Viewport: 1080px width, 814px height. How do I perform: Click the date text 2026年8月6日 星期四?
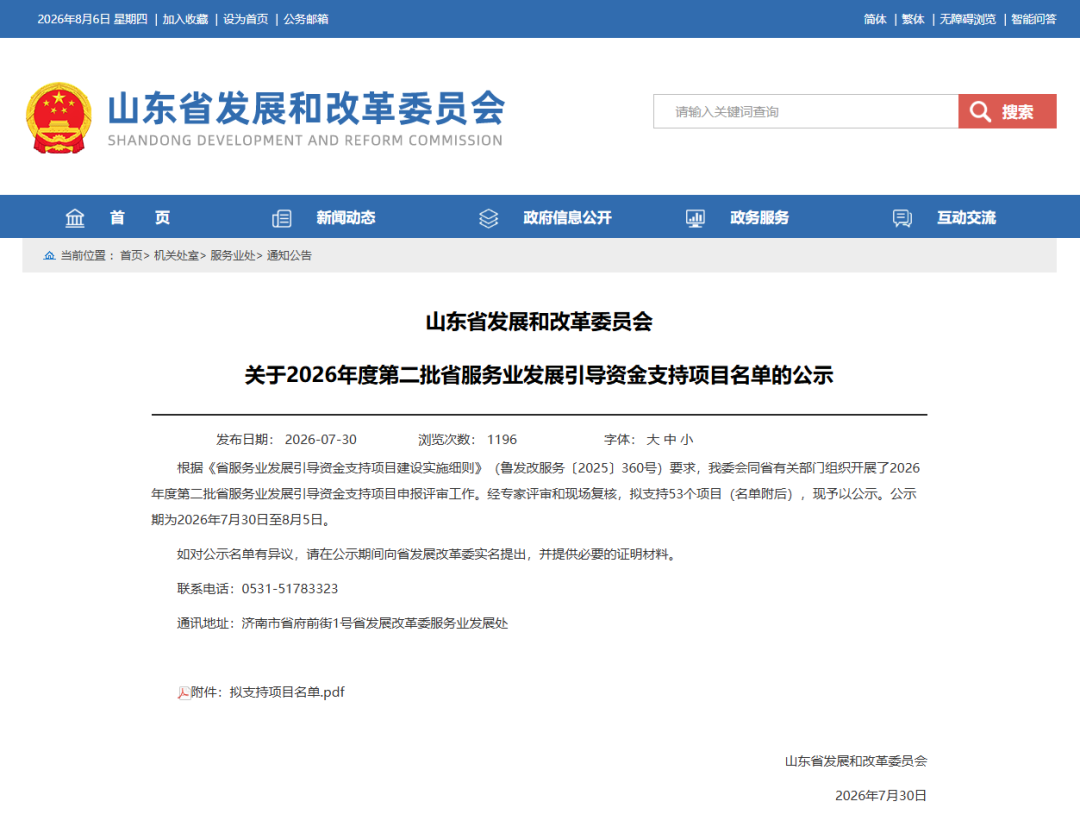(92, 19)
